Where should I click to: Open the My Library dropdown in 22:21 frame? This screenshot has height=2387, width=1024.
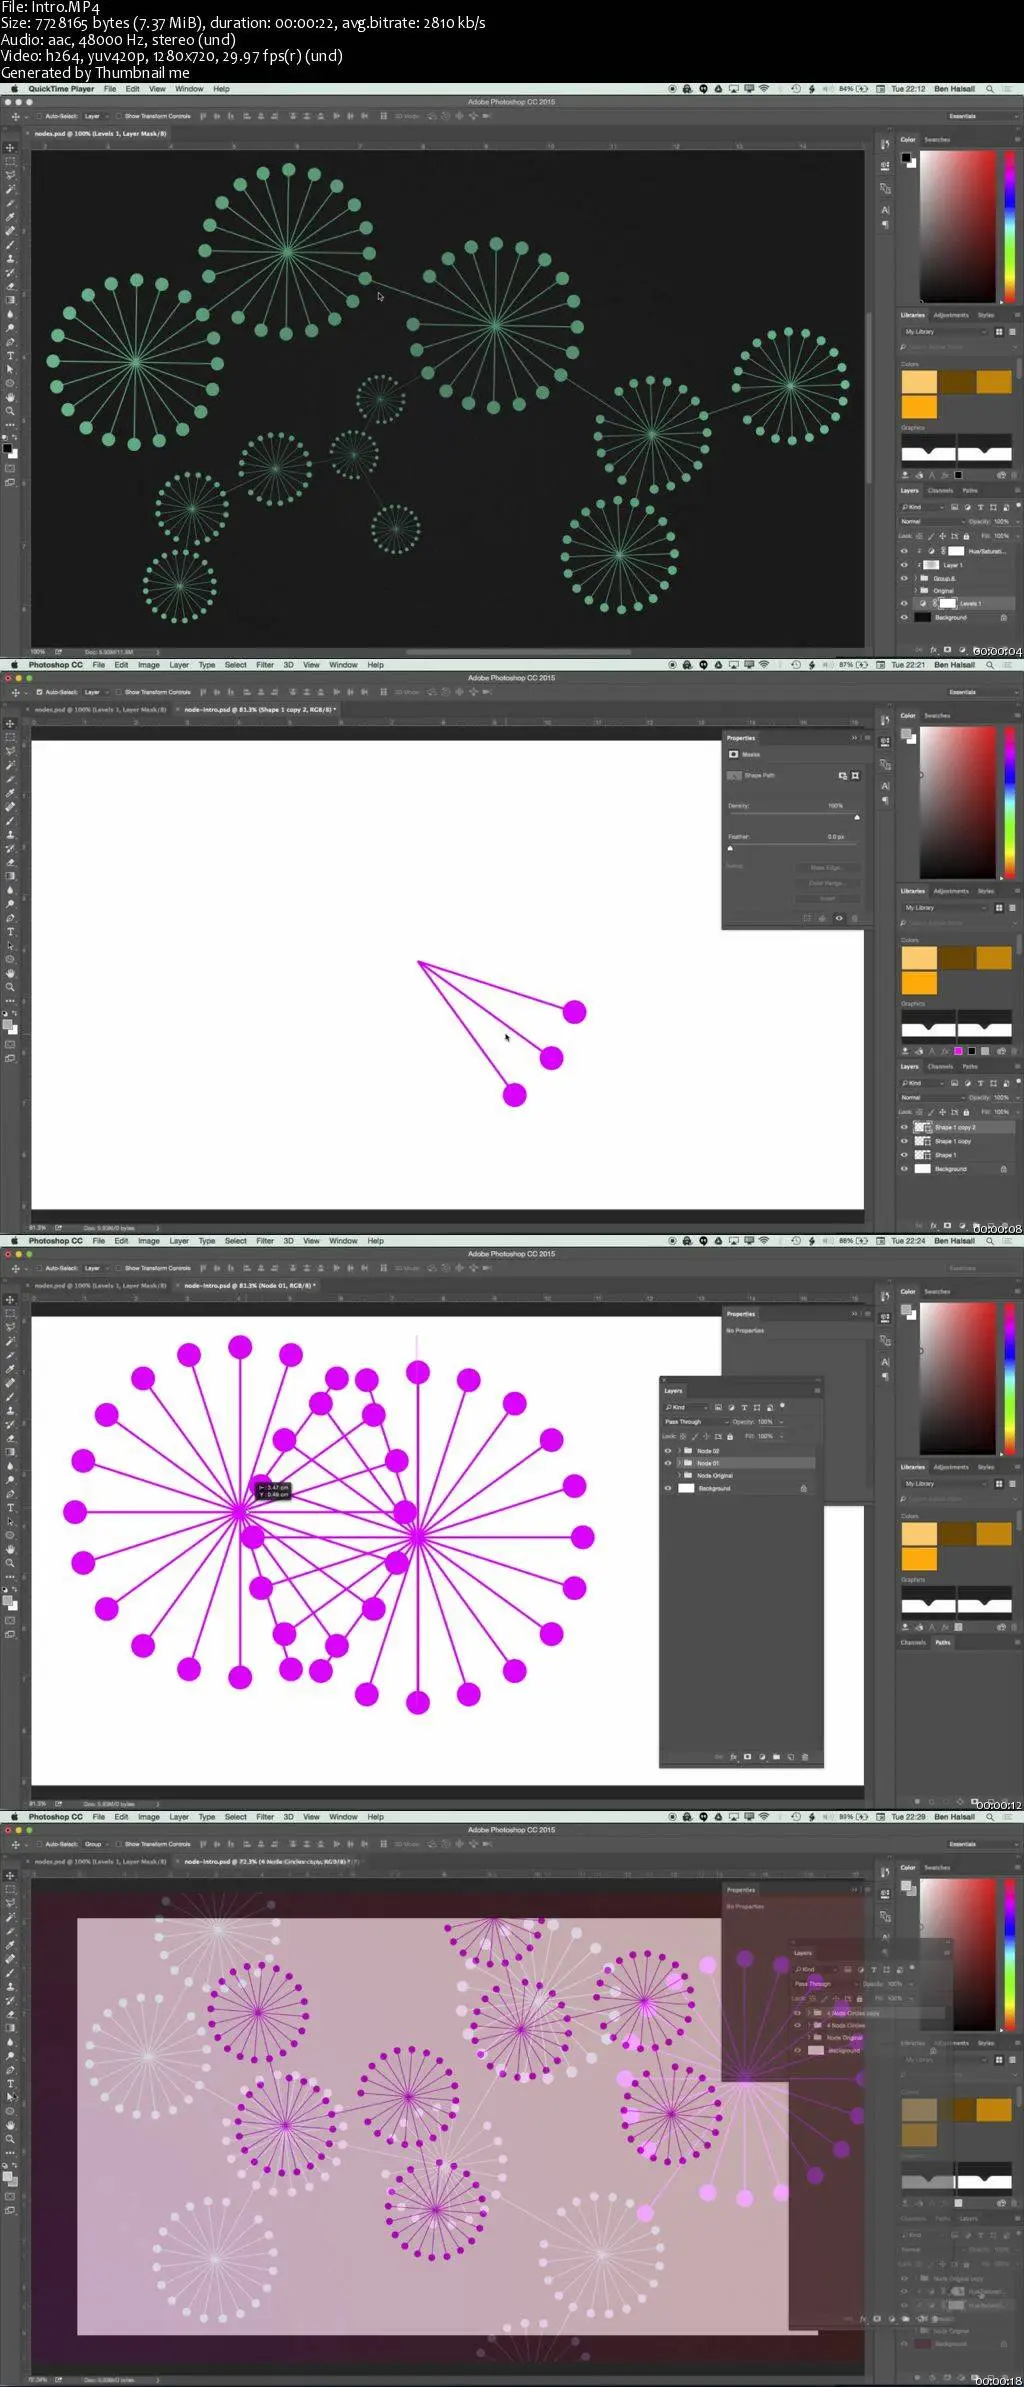944,907
